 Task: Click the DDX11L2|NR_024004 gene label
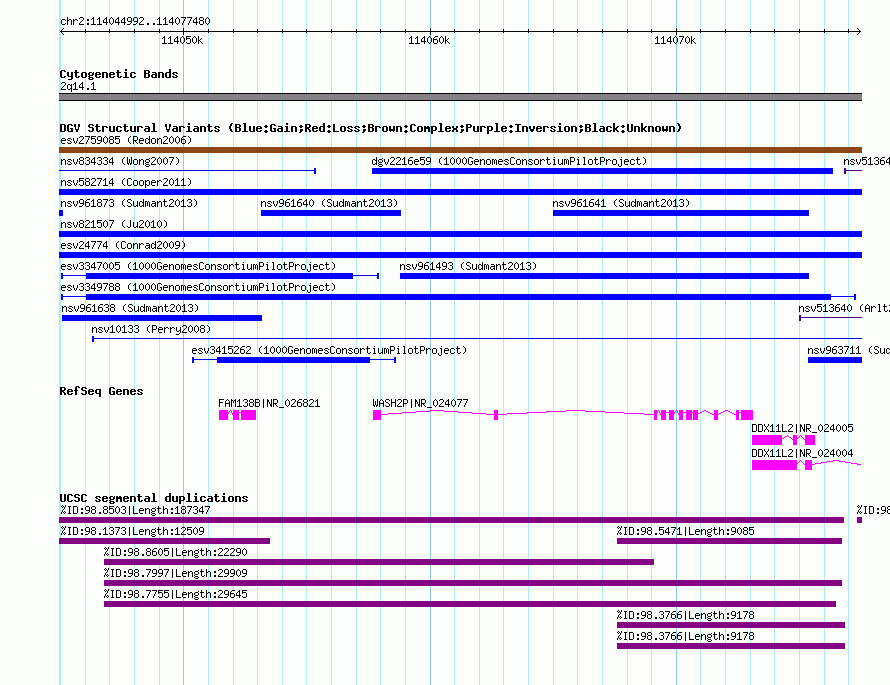tap(802, 453)
